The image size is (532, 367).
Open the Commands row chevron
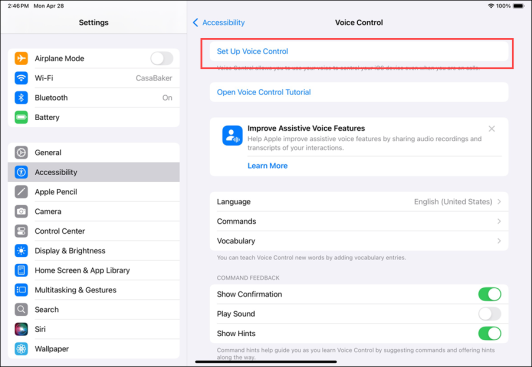tap(499, 221)
